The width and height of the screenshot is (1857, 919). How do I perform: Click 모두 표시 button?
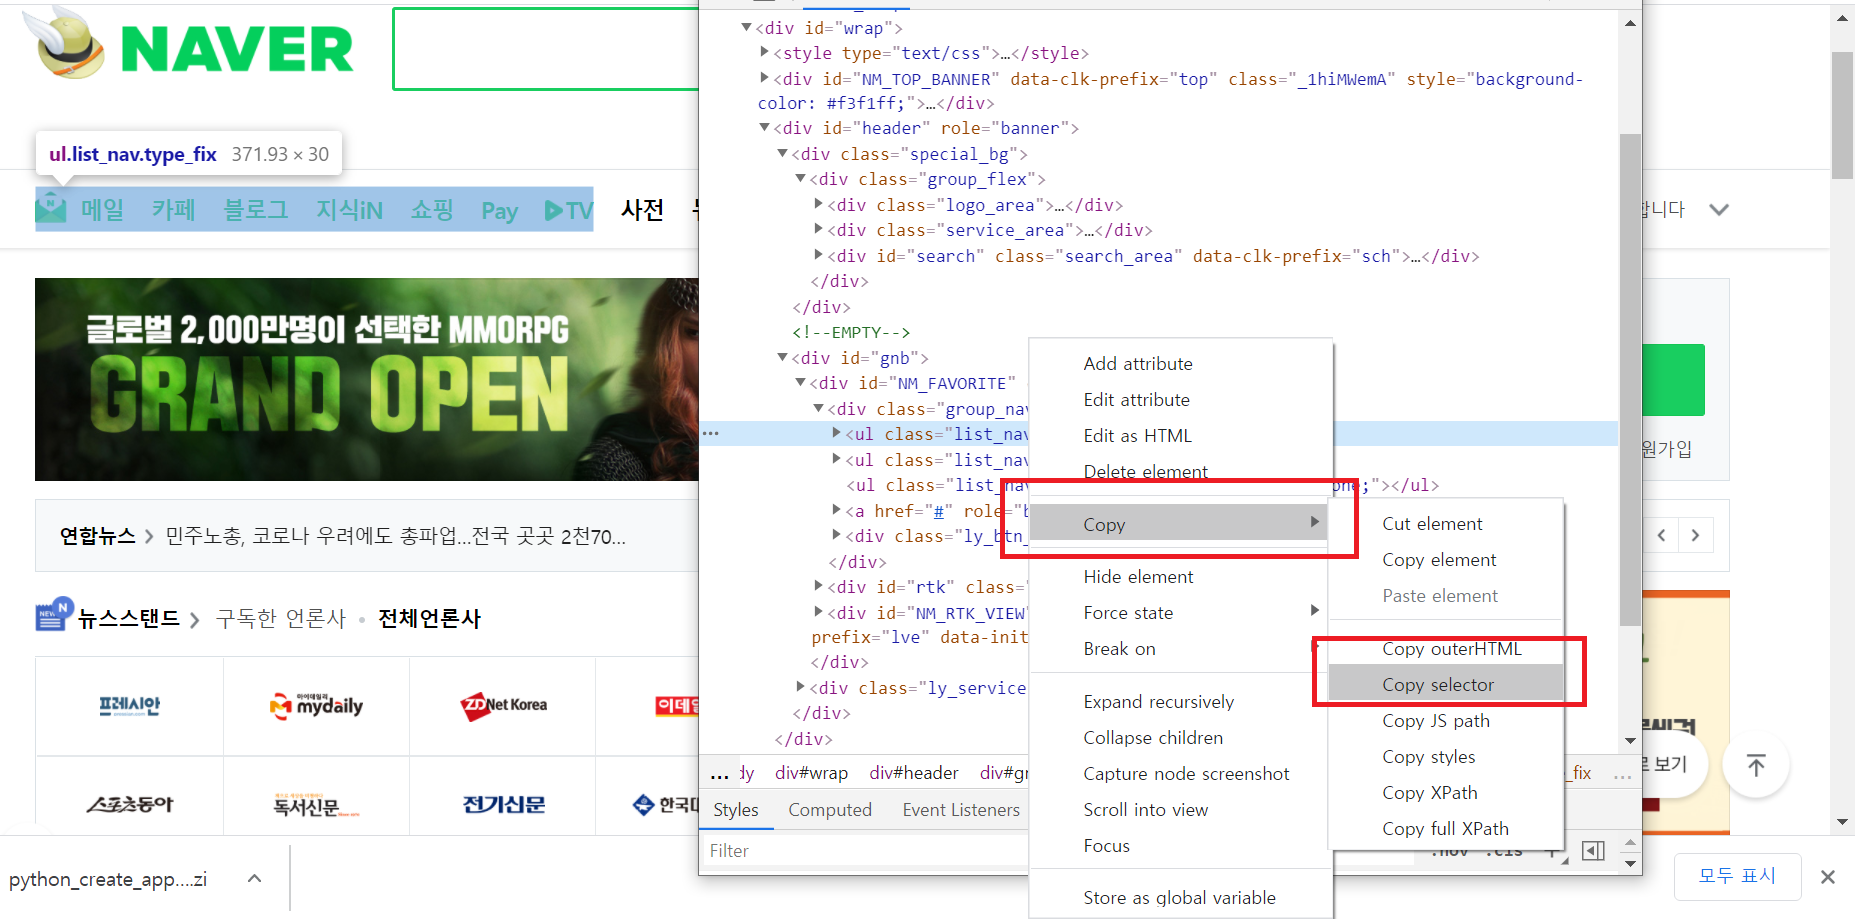click(1737, 877)
